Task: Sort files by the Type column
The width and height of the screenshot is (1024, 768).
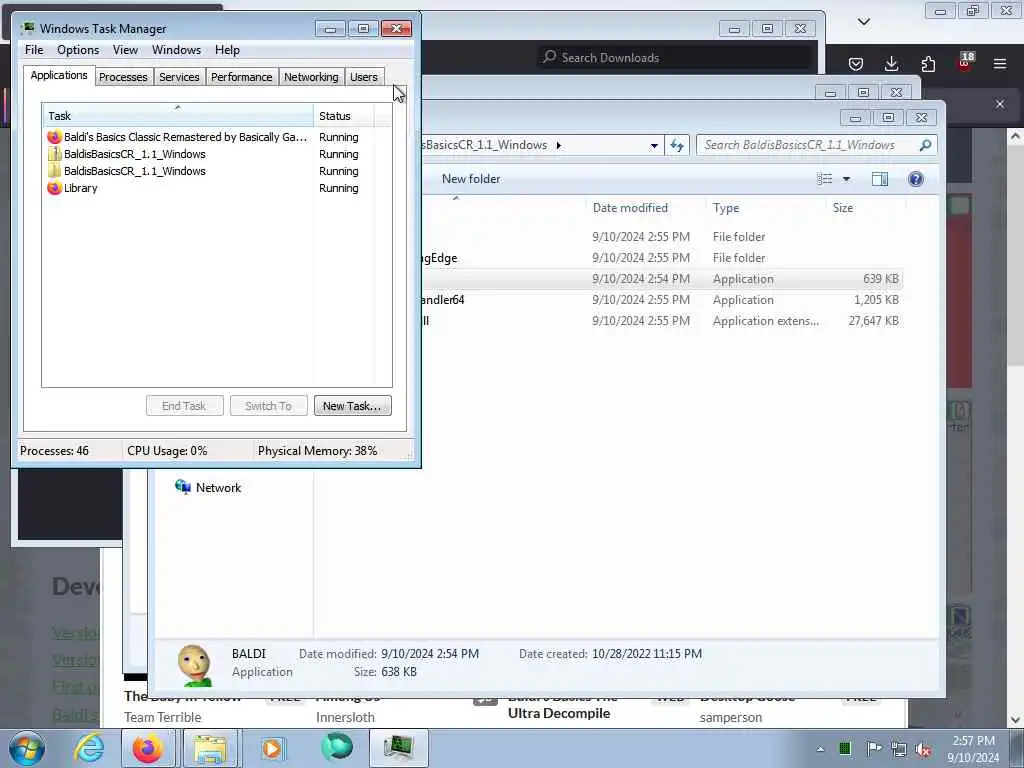Action: point(765,208)
